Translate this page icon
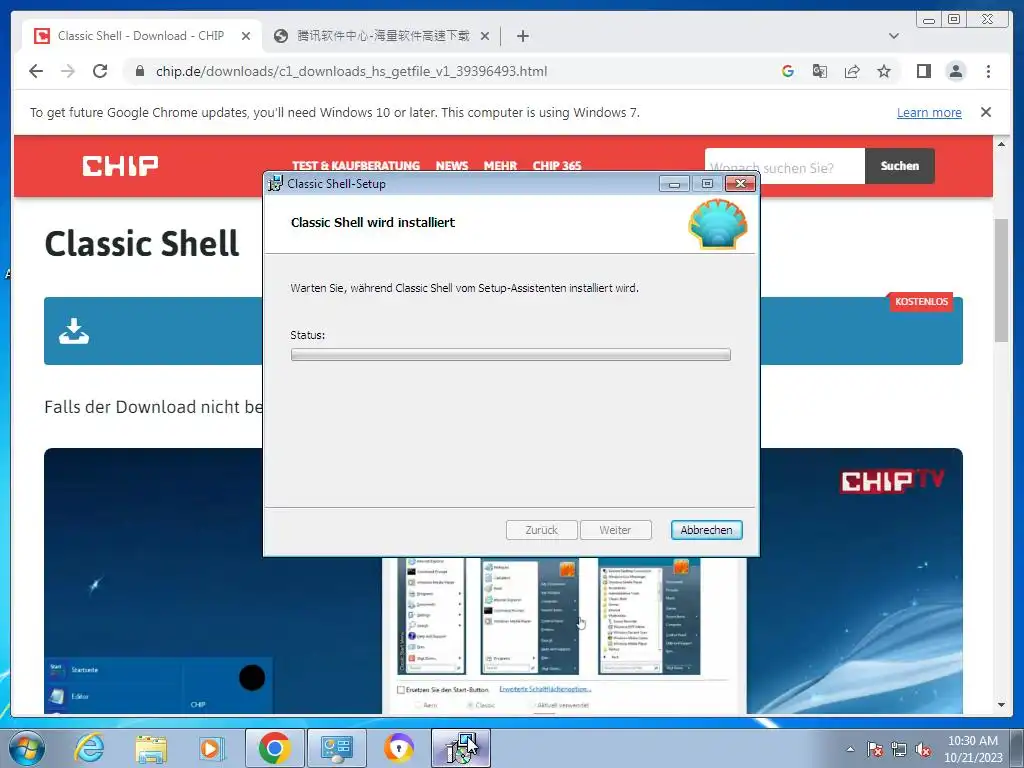This screenshot has width=1024, height=768. coord(820,71)
